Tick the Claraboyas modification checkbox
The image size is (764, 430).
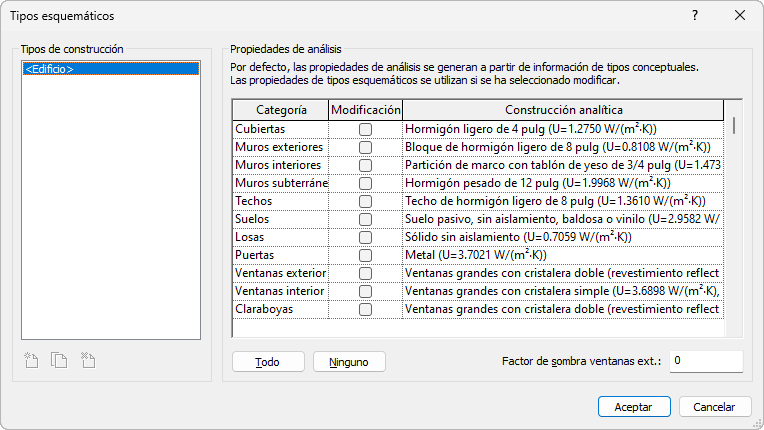366,309
